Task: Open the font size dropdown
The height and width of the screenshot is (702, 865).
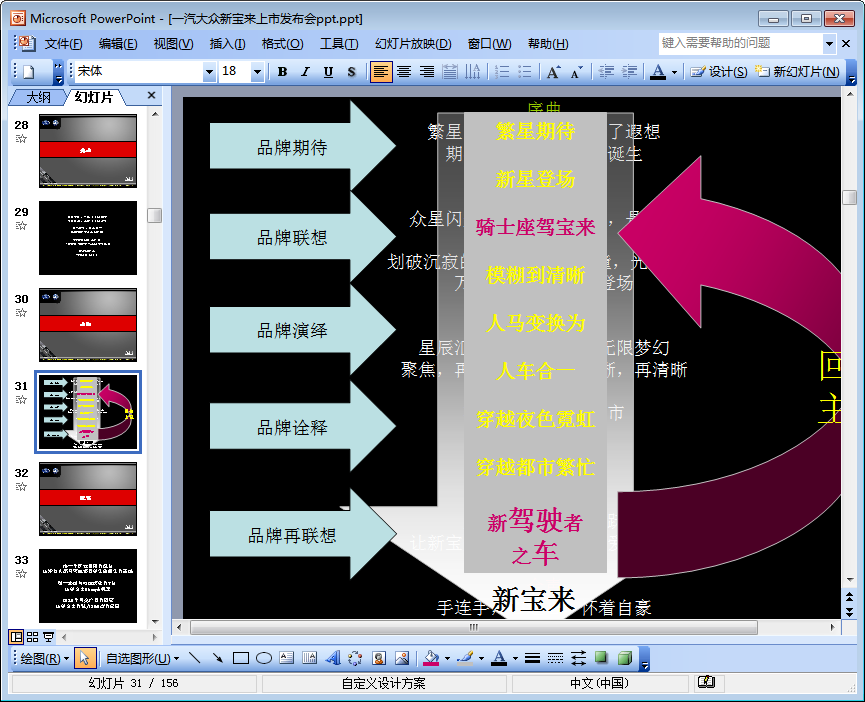Action: (x=257, y=72)
